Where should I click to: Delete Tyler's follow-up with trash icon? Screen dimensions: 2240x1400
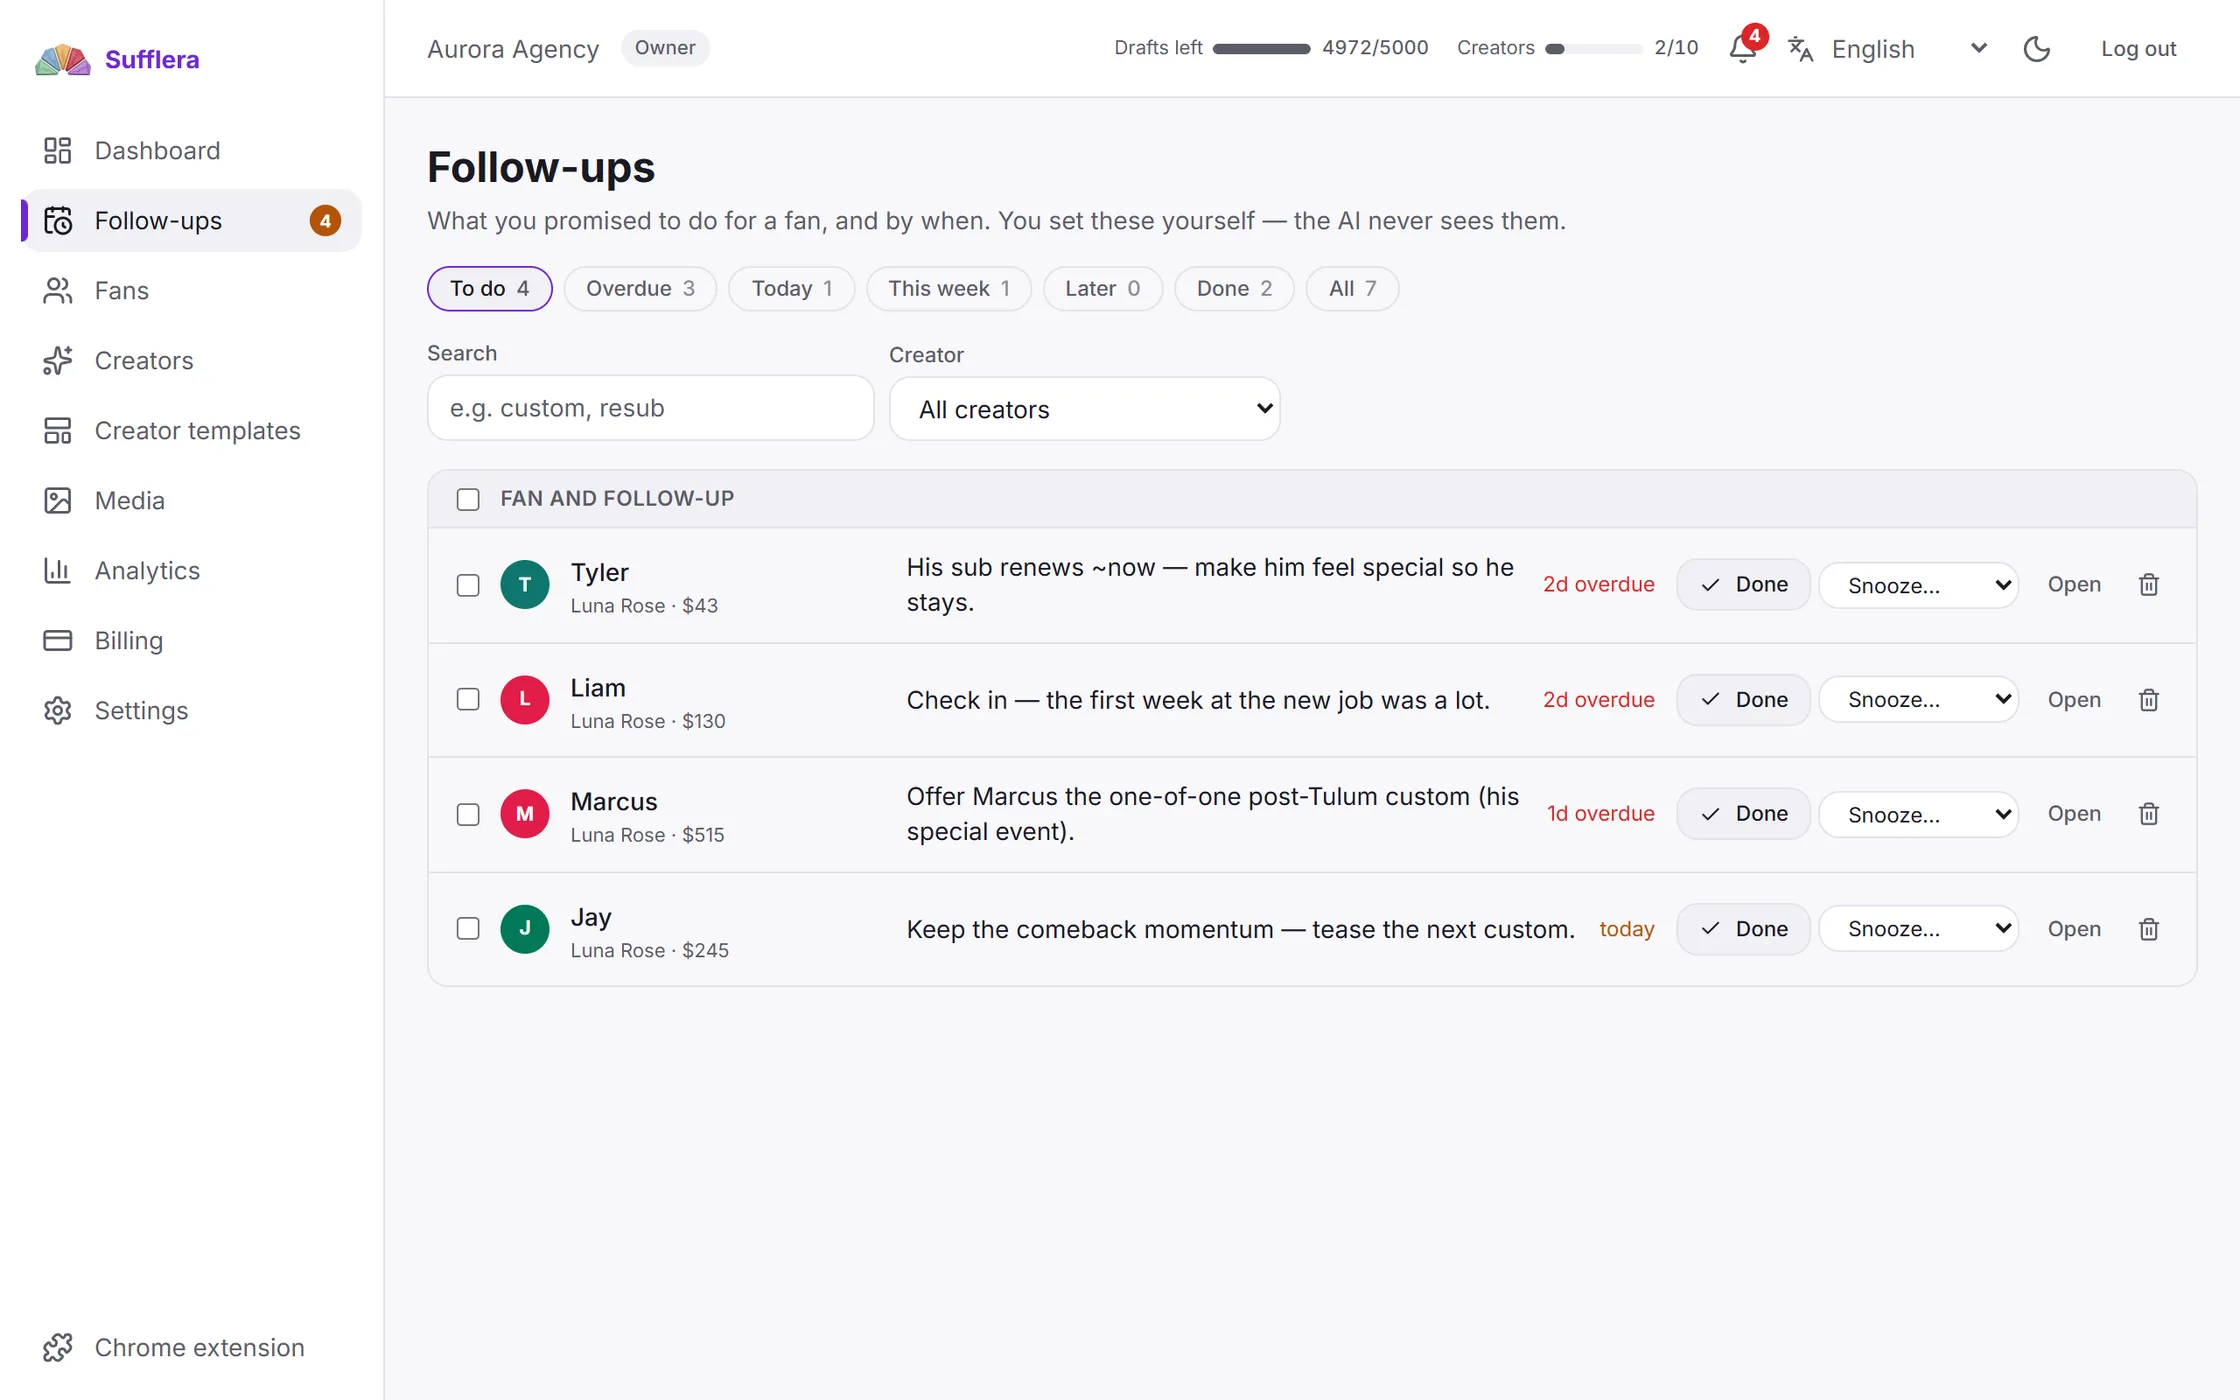(2149, 585)
